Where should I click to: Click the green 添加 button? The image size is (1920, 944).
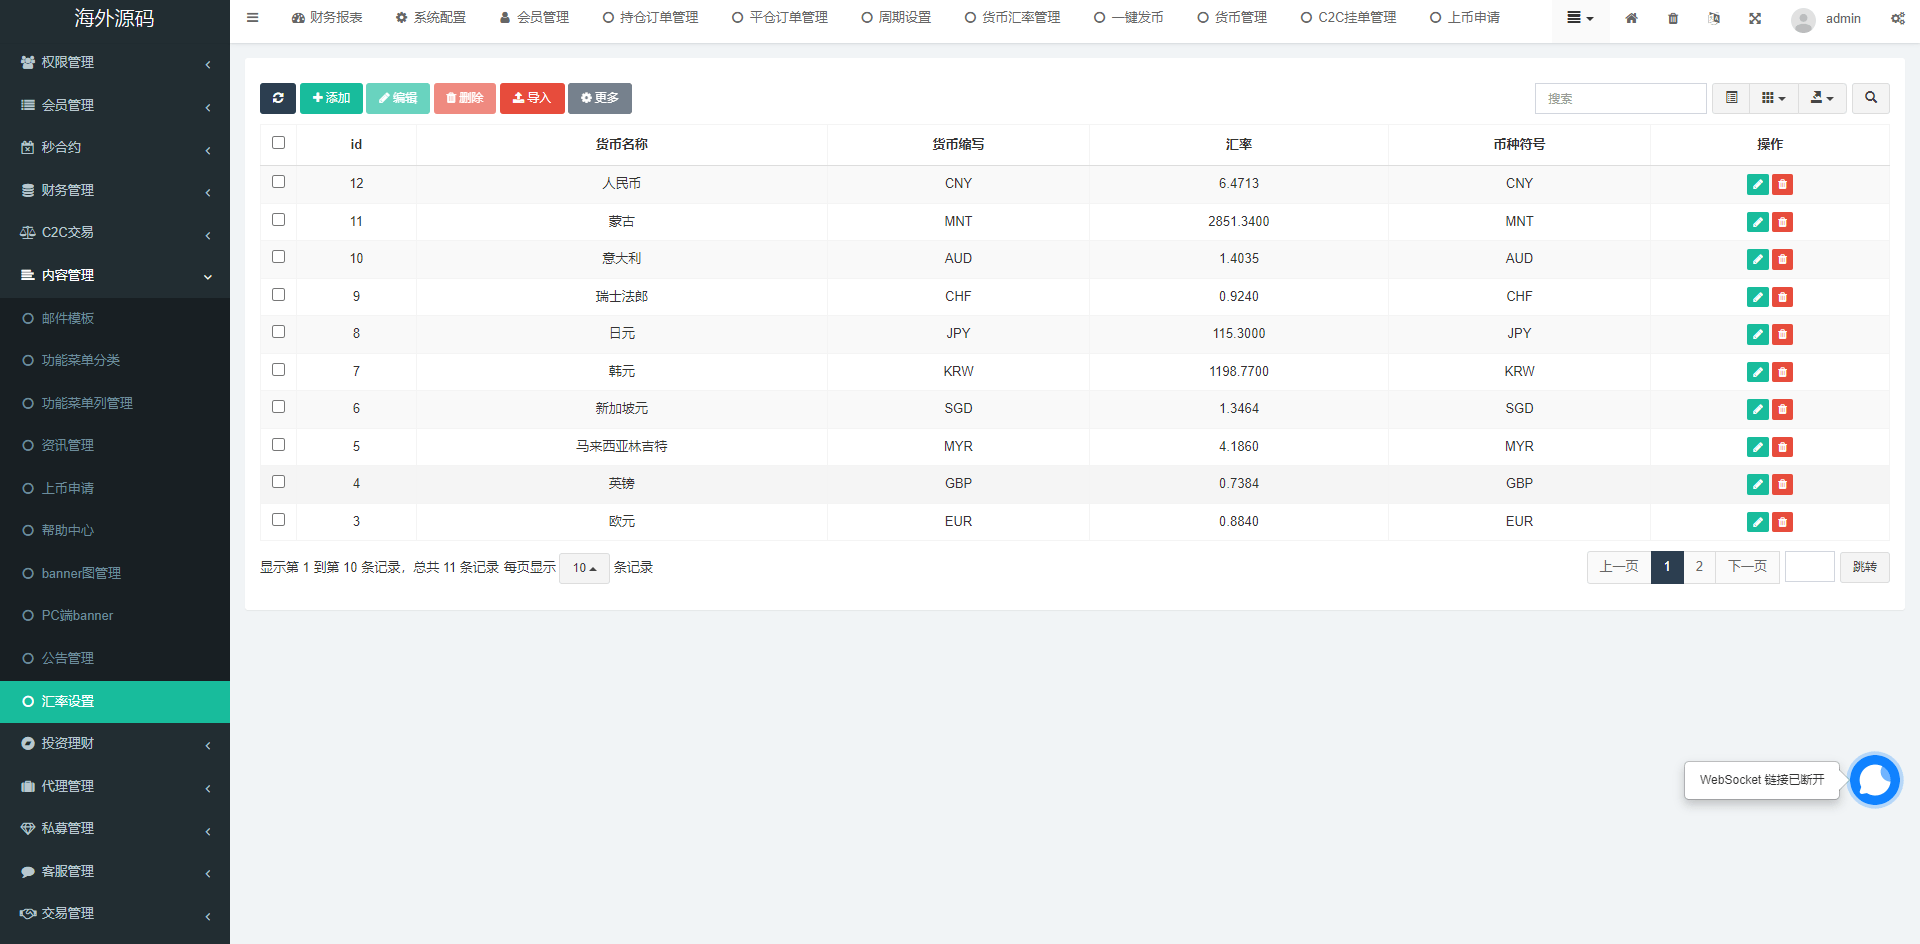pyautogui.click(x=331, y=98)
